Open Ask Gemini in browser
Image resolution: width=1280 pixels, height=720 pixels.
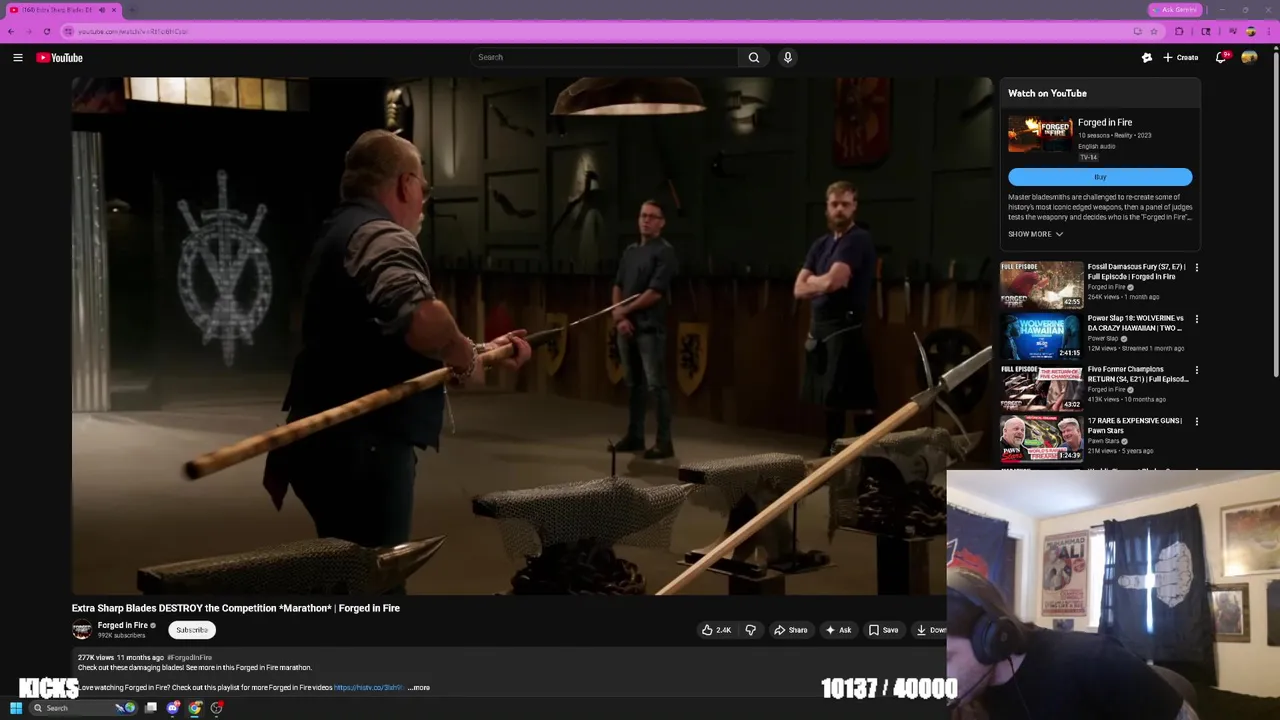(1175, 10)
